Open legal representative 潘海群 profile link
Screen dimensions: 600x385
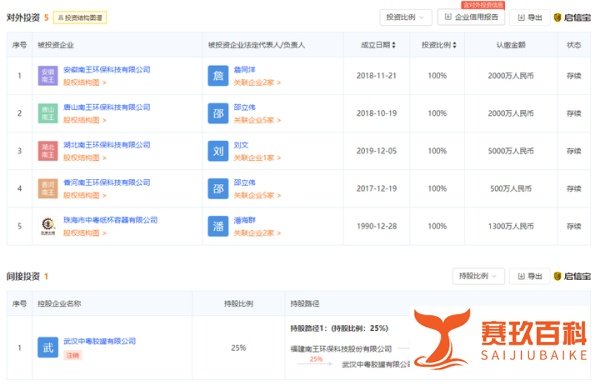pyautogui.click(x=245, y=220)
